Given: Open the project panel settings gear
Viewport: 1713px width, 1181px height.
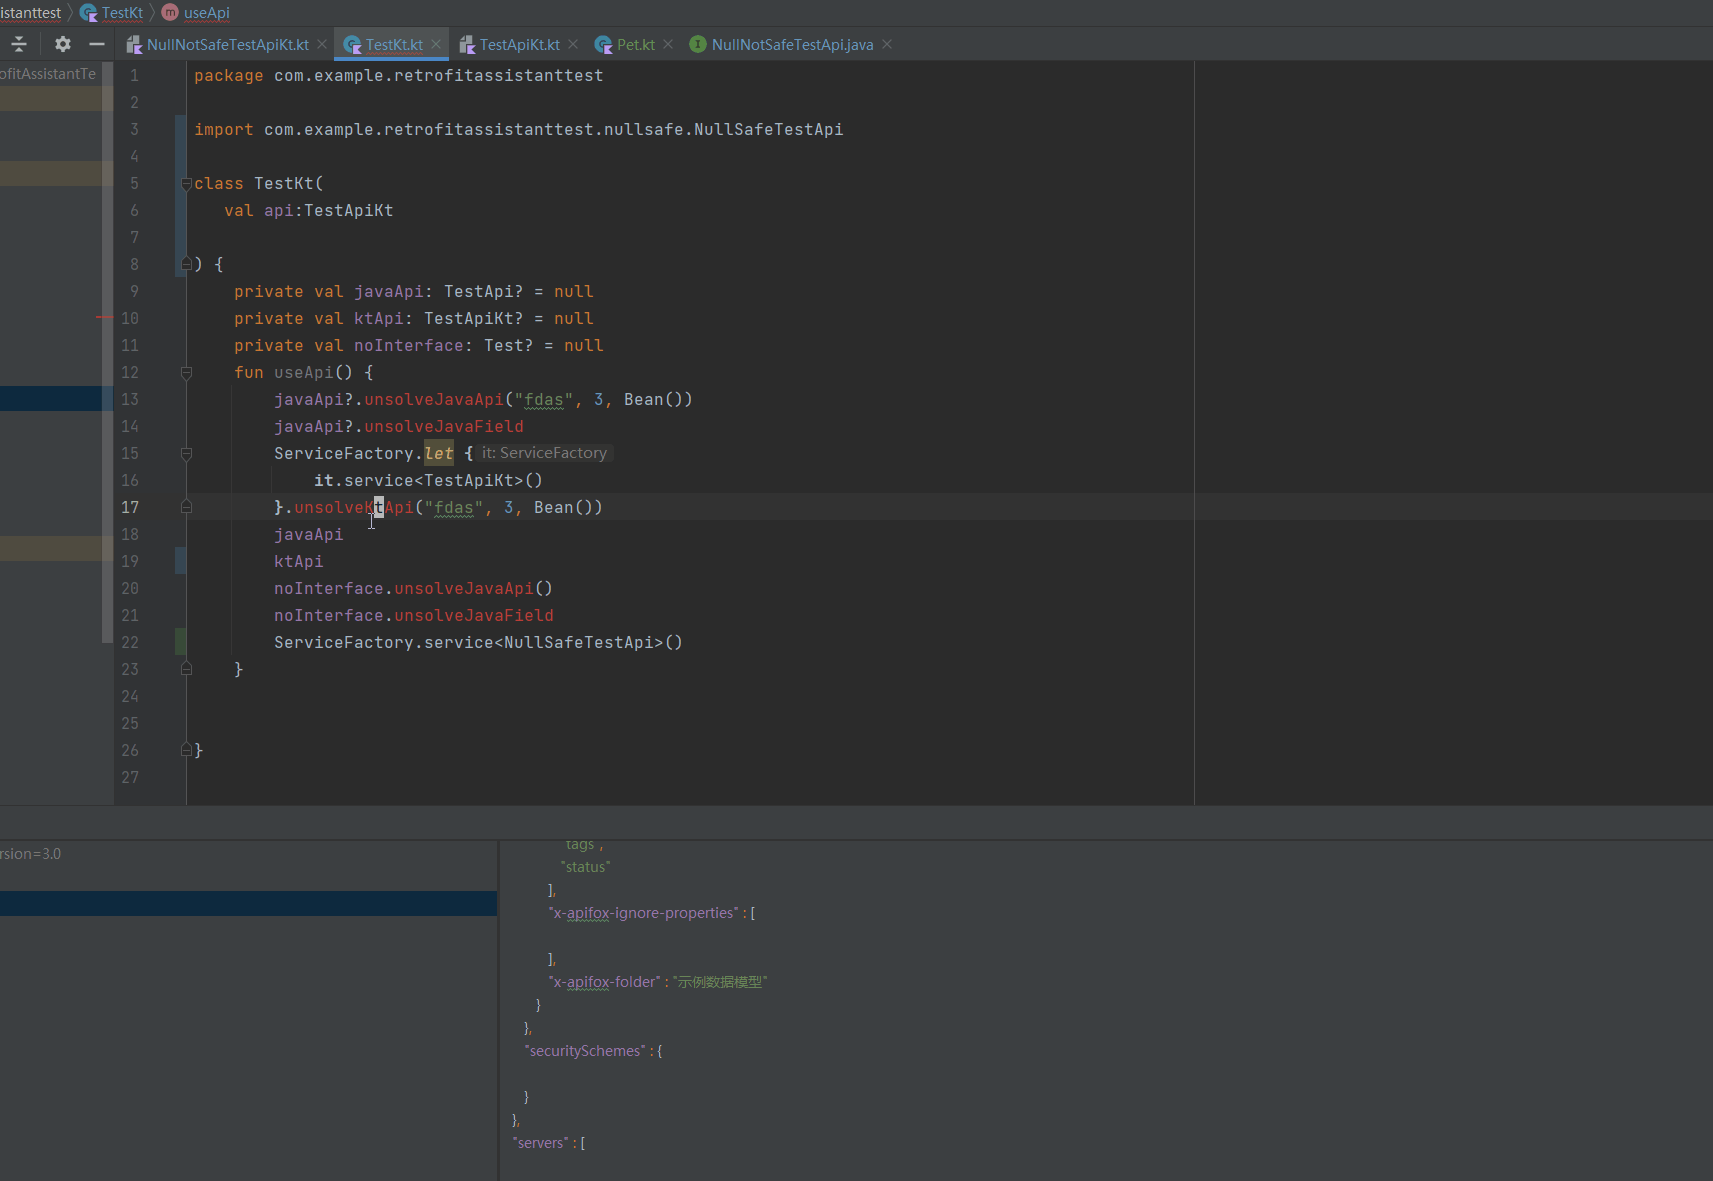Looking at the screenshot, I should [x=63, y=44].
